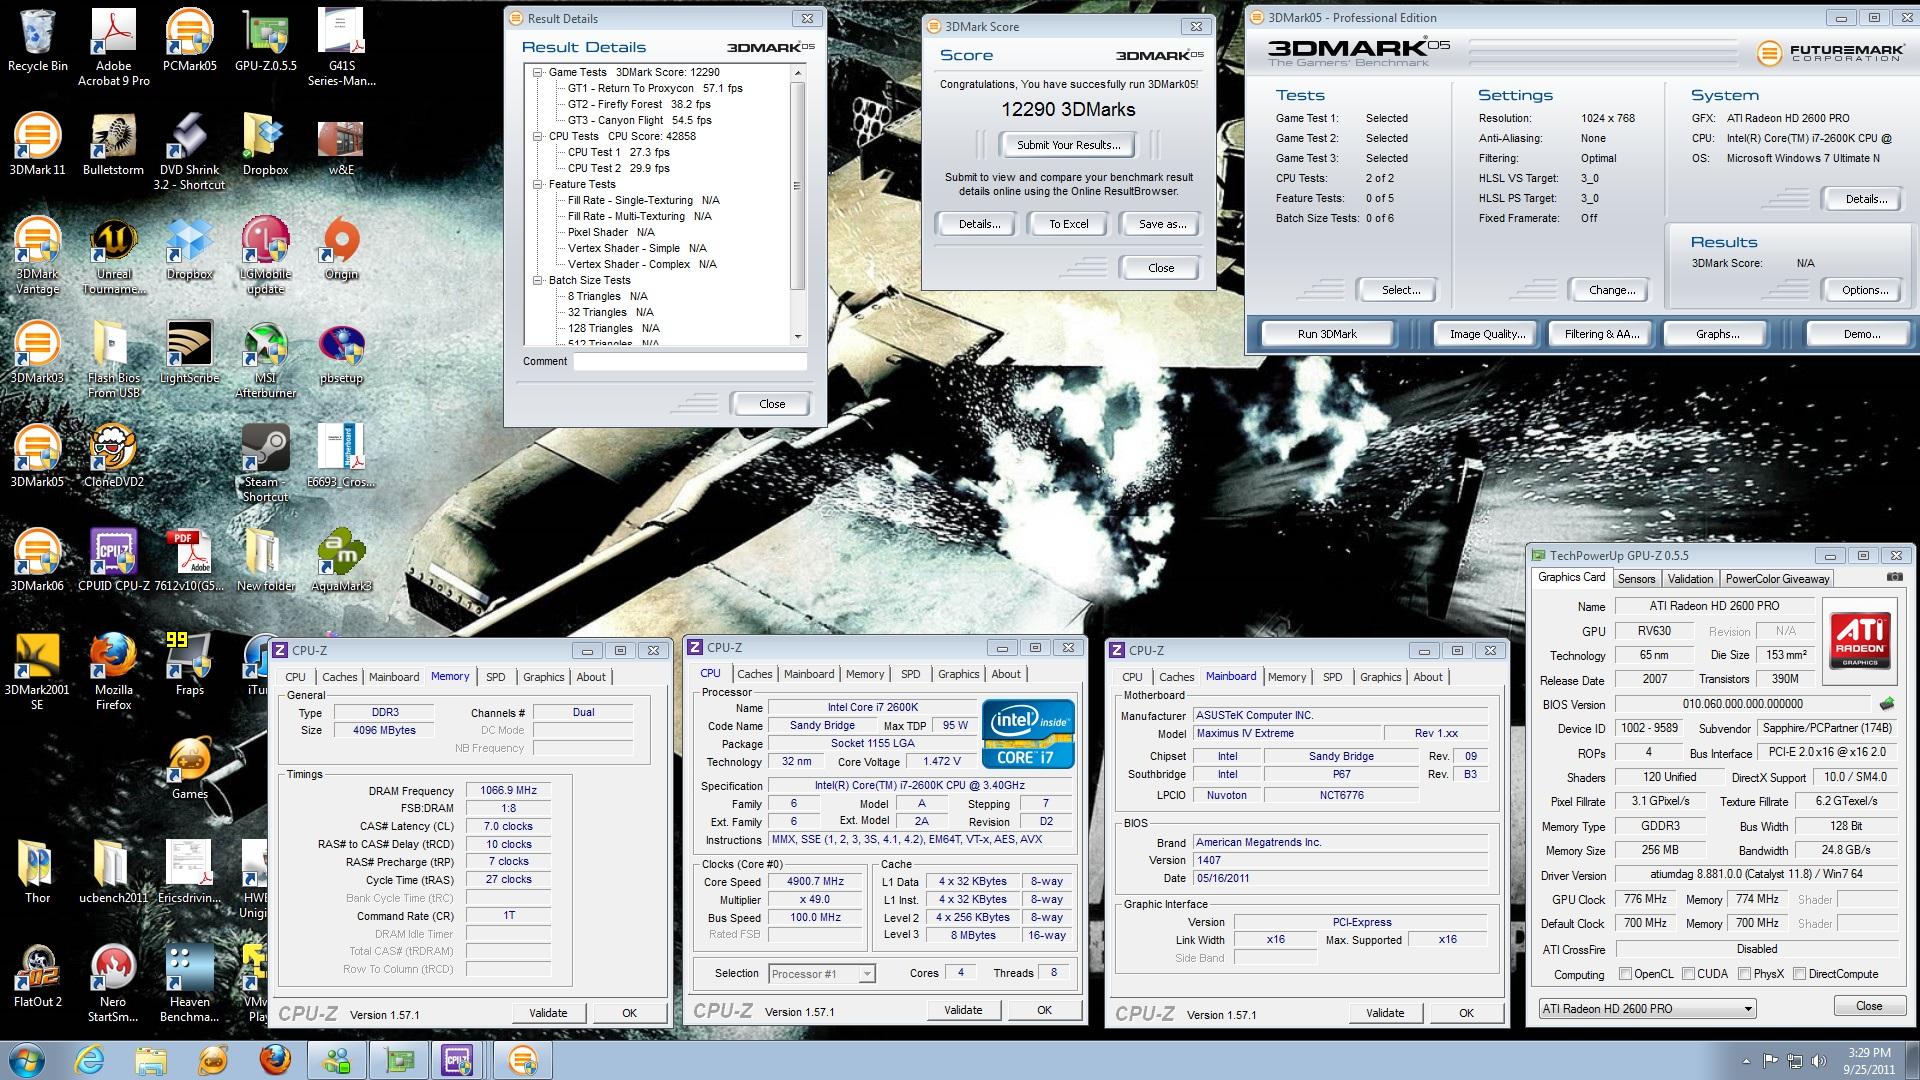
Task: Launch PCMark05 desktop shortcut
Action: (x=190, y=40)
